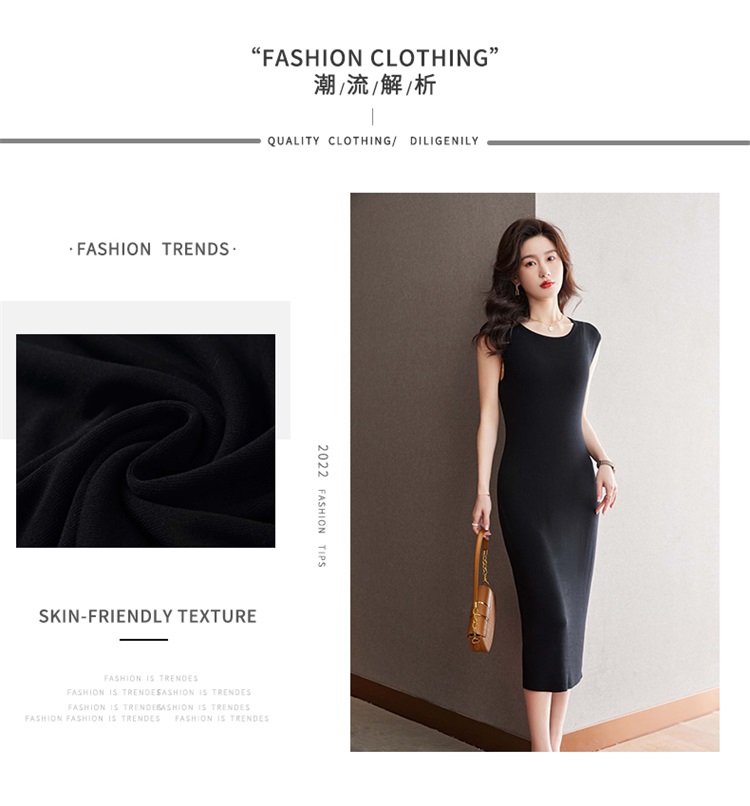Click the gray divider right of Diligenily

[618, 142]
